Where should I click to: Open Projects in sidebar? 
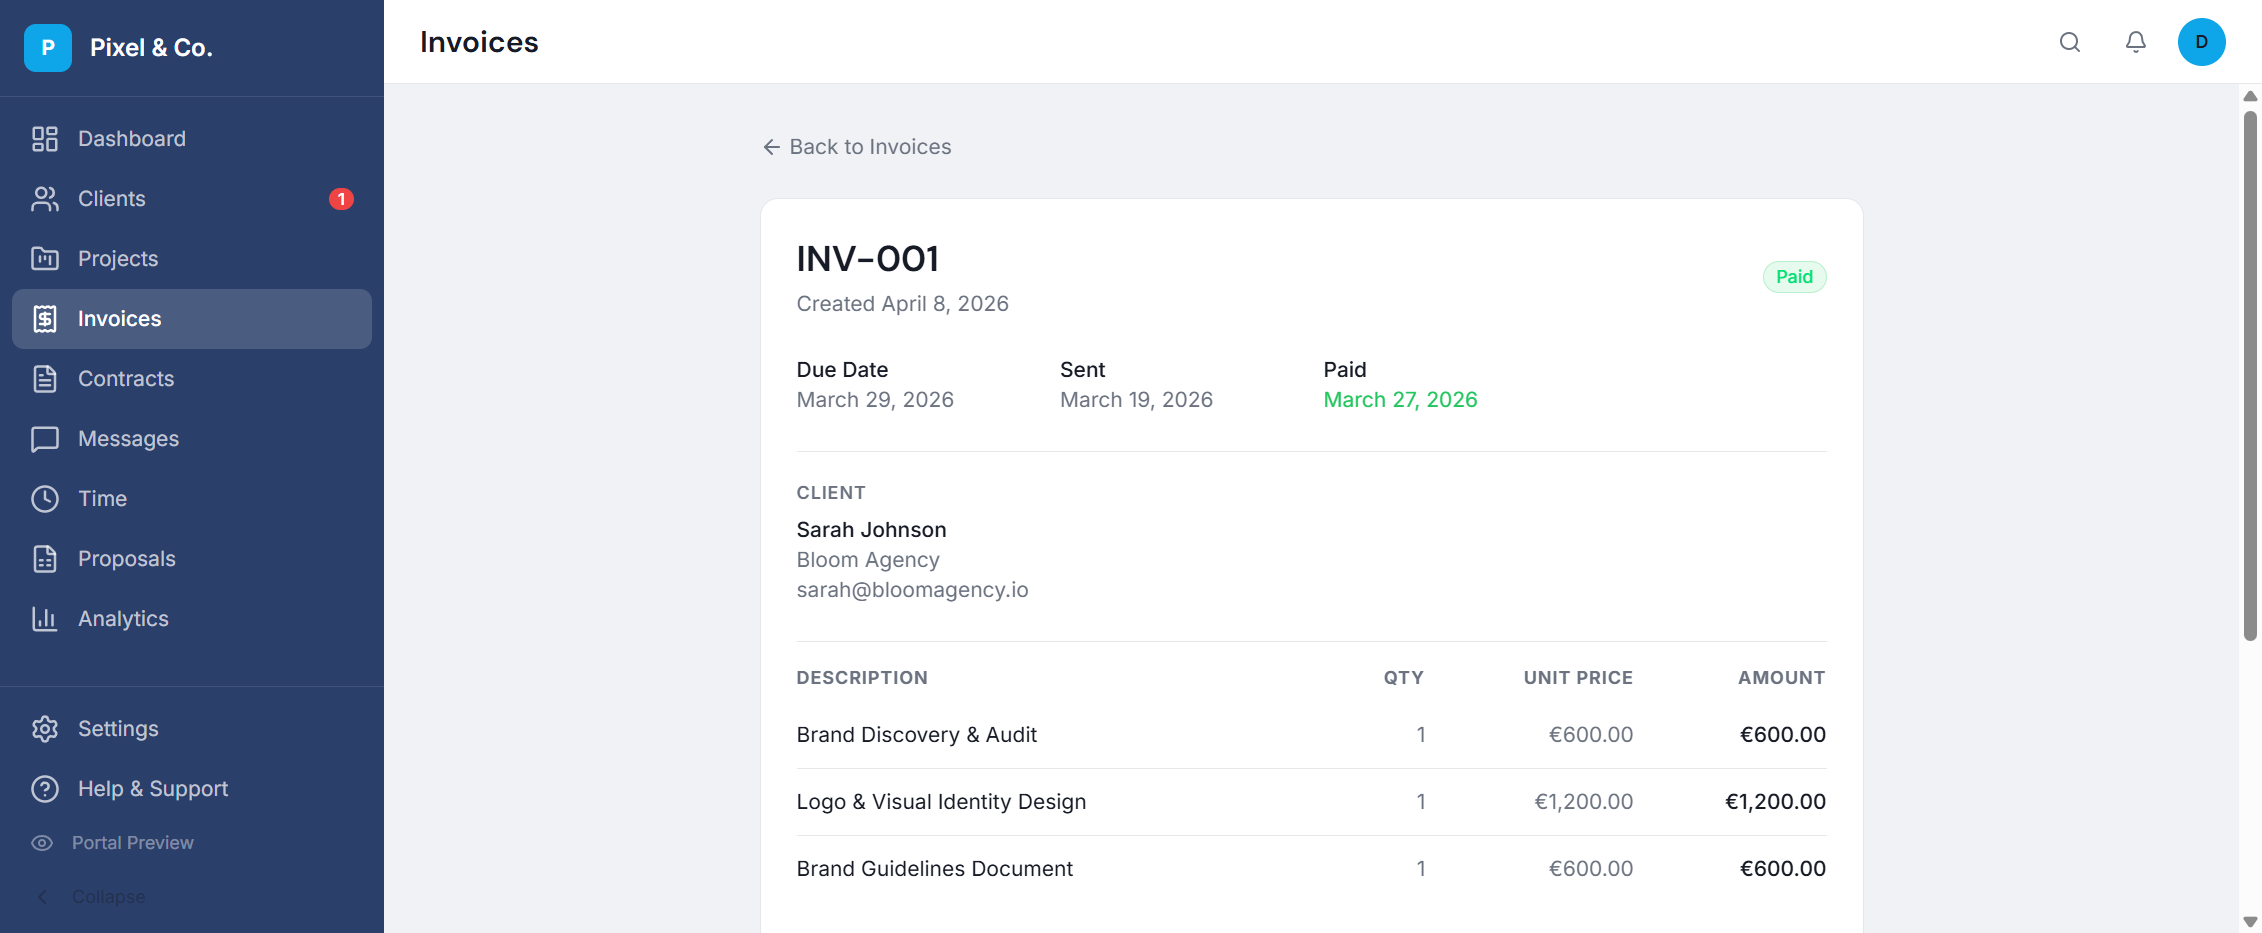pyautogui.click(x=192, y=259)
